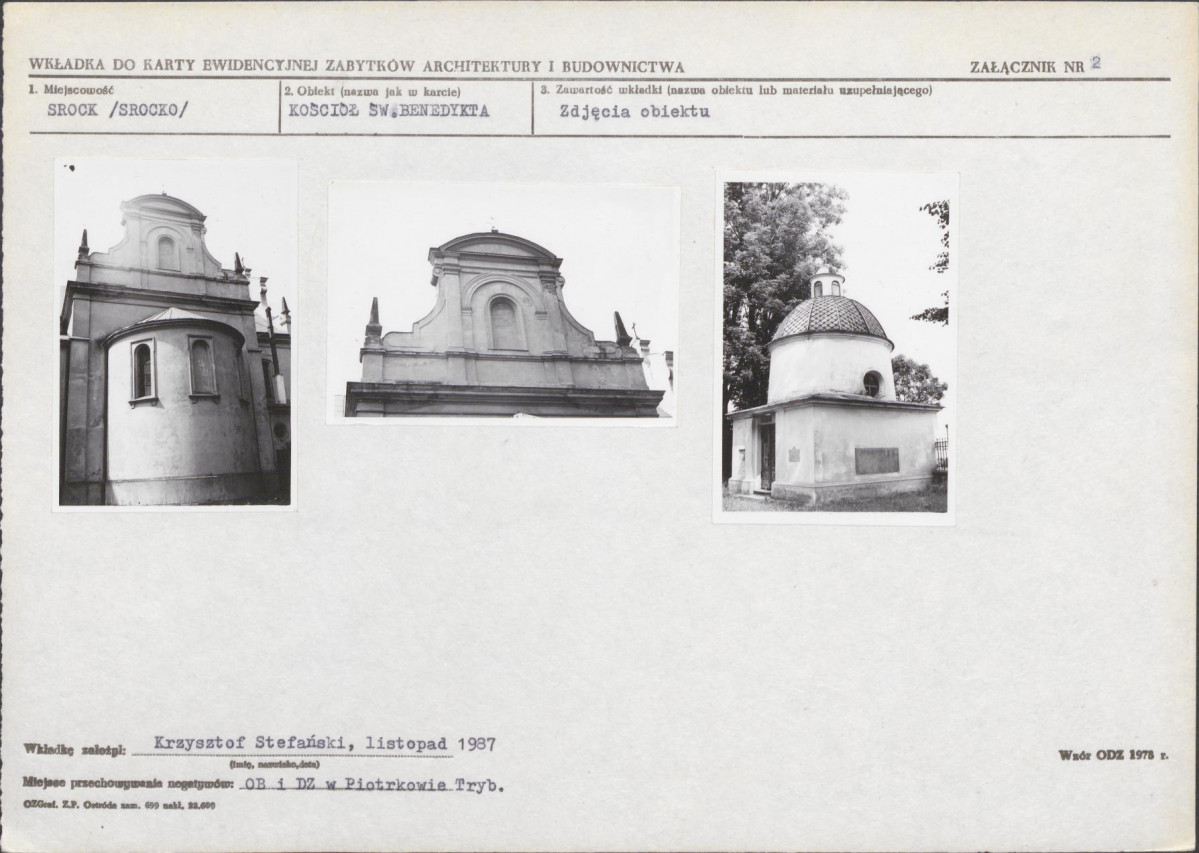Click the '2. Obiekt' field label
Image resolution: width=1199 pixels, height=853 pixels.
coord(372,91)
